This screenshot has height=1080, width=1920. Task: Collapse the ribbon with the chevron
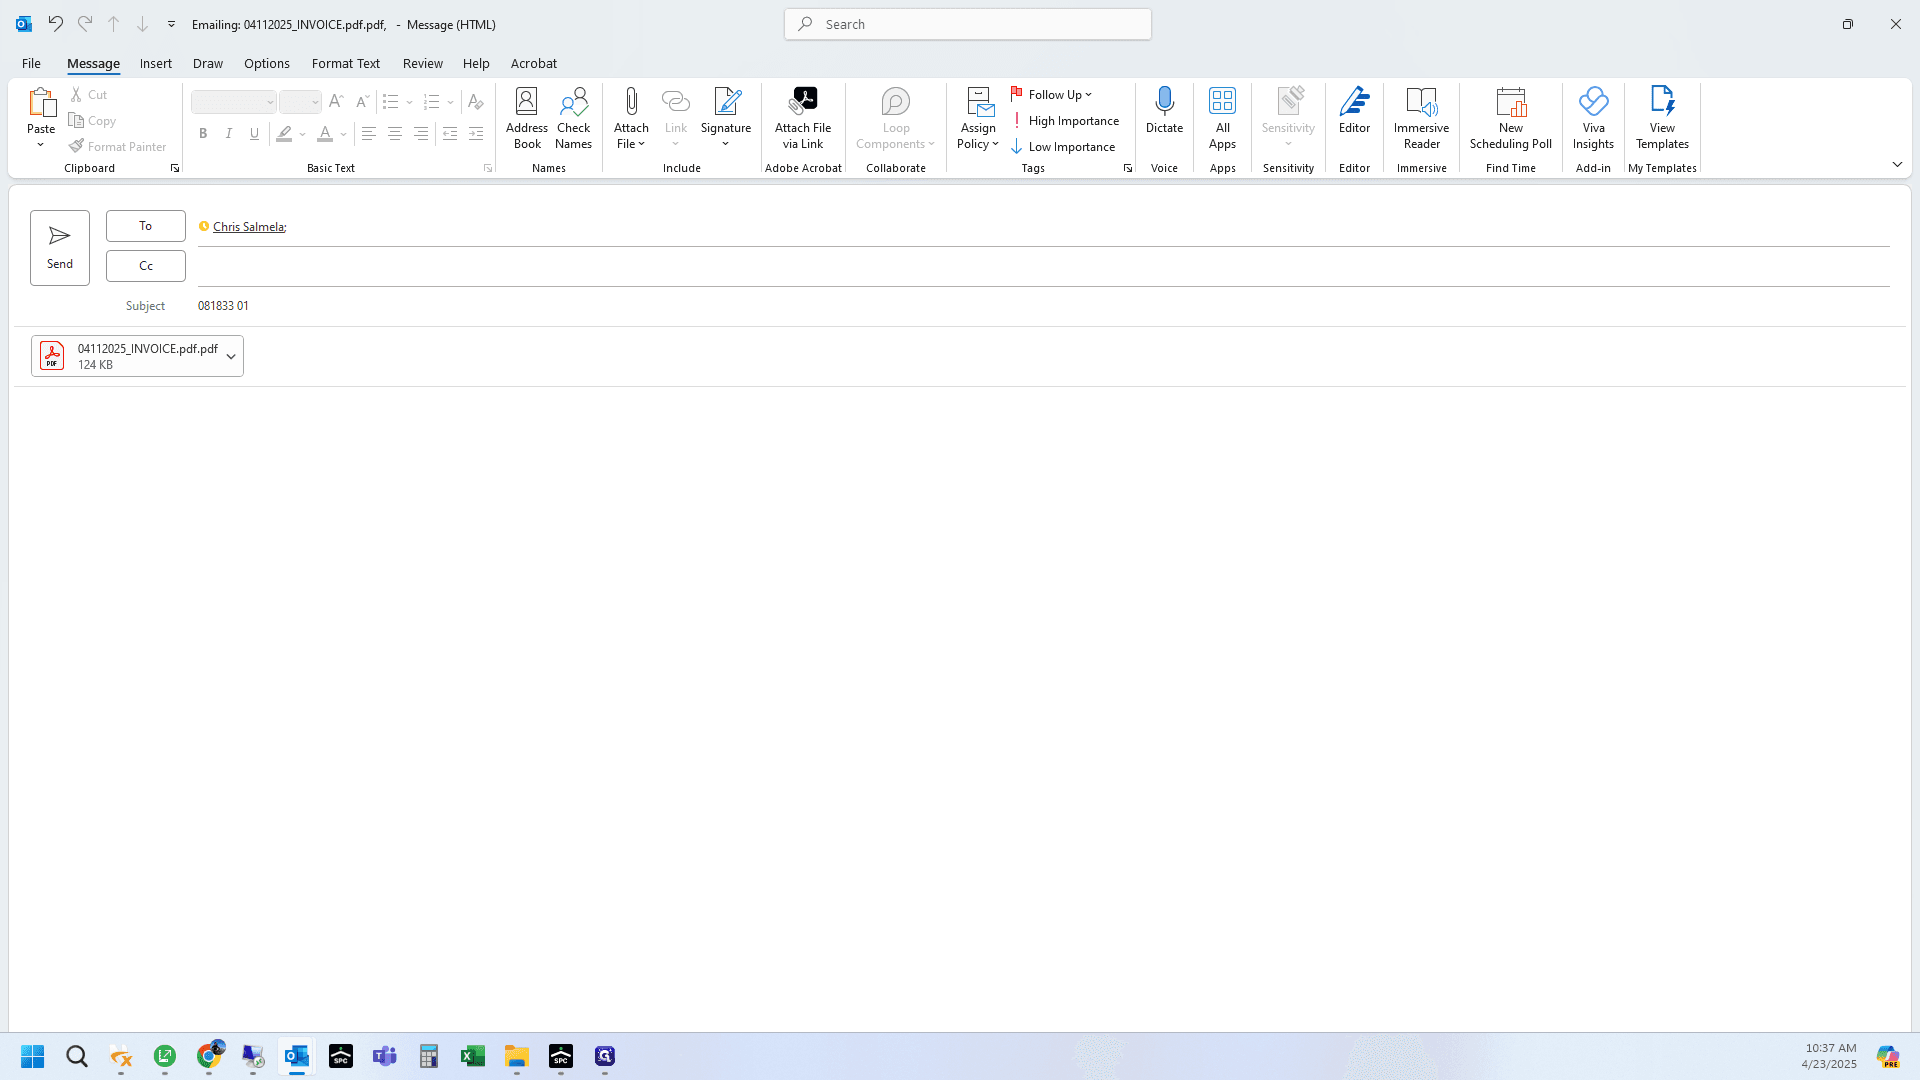click(1897, 164)
